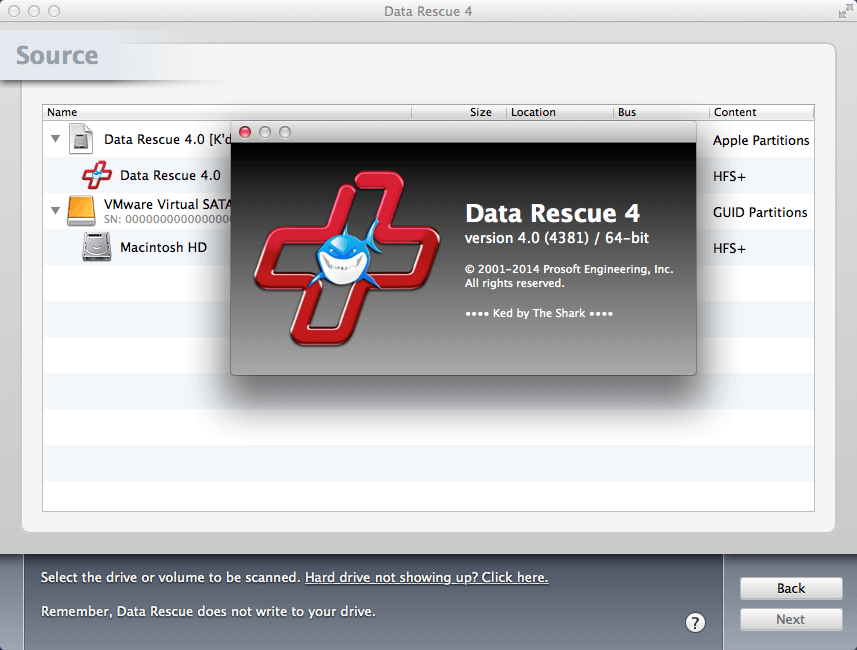The height and width of the screenshot is (650, 857).
Task: Close the About Data Rescue 4 window
Action: click(245, 132)
